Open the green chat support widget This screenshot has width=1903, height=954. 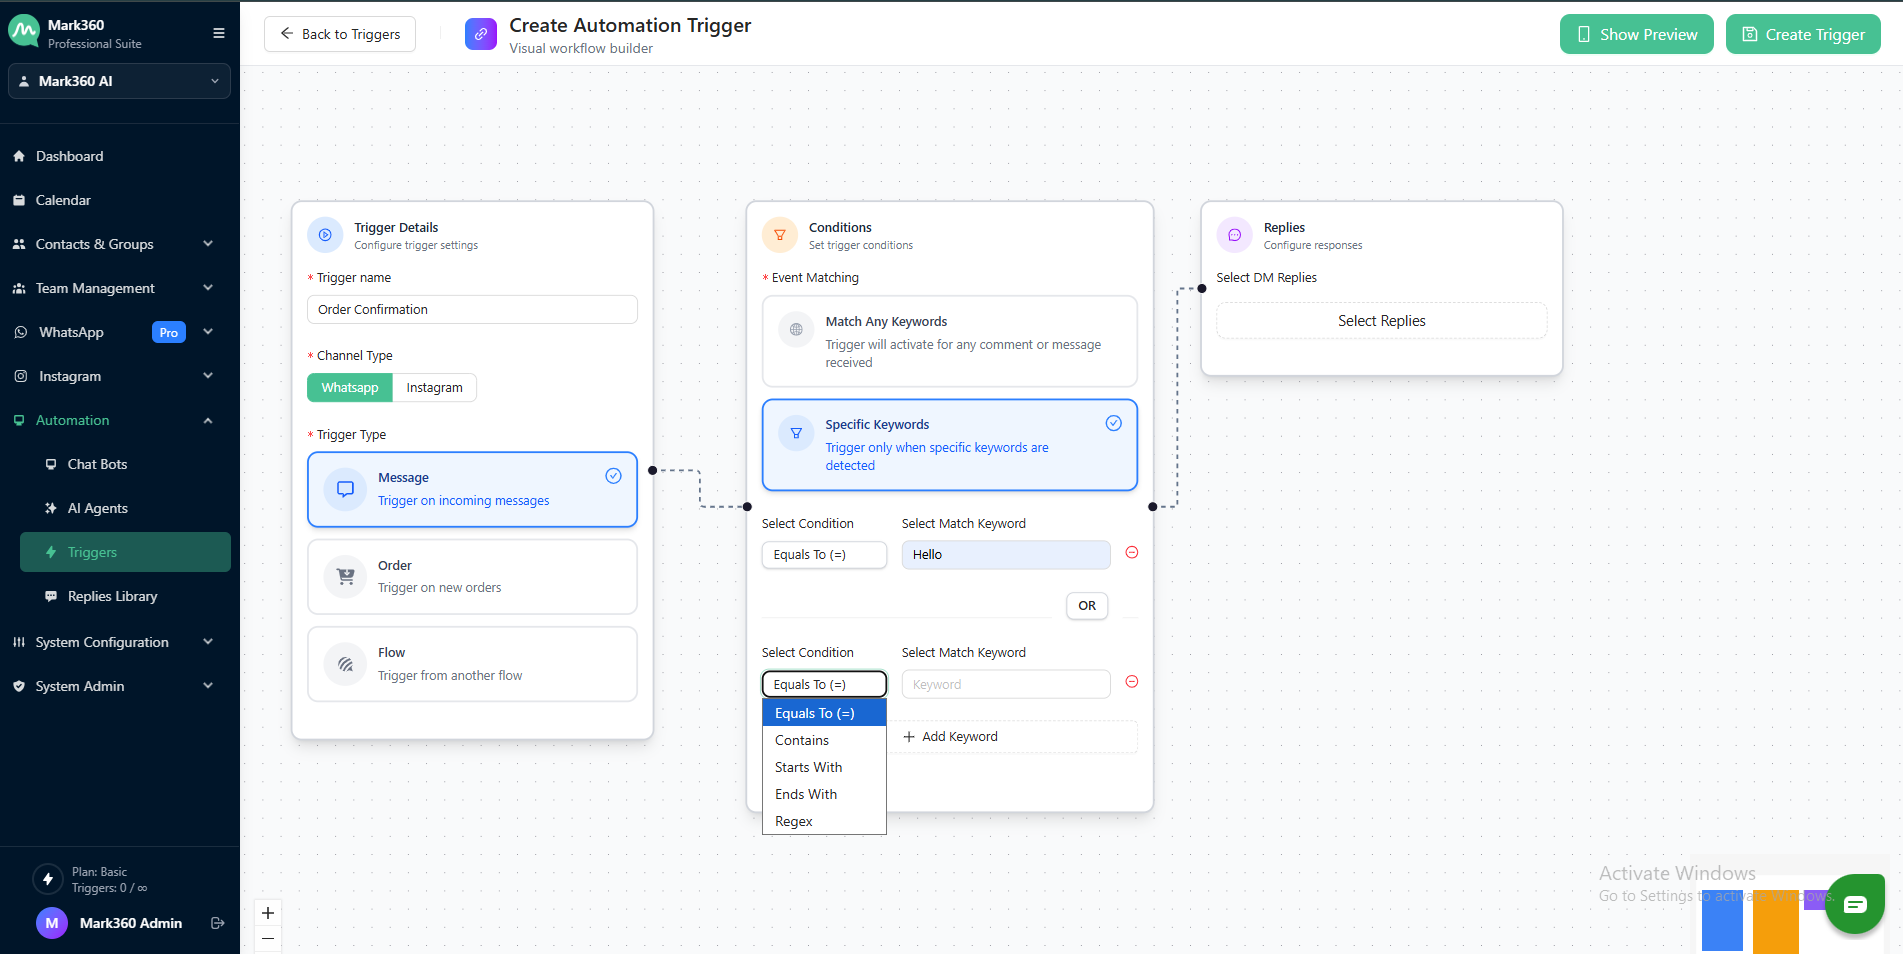click(1854, 904)
